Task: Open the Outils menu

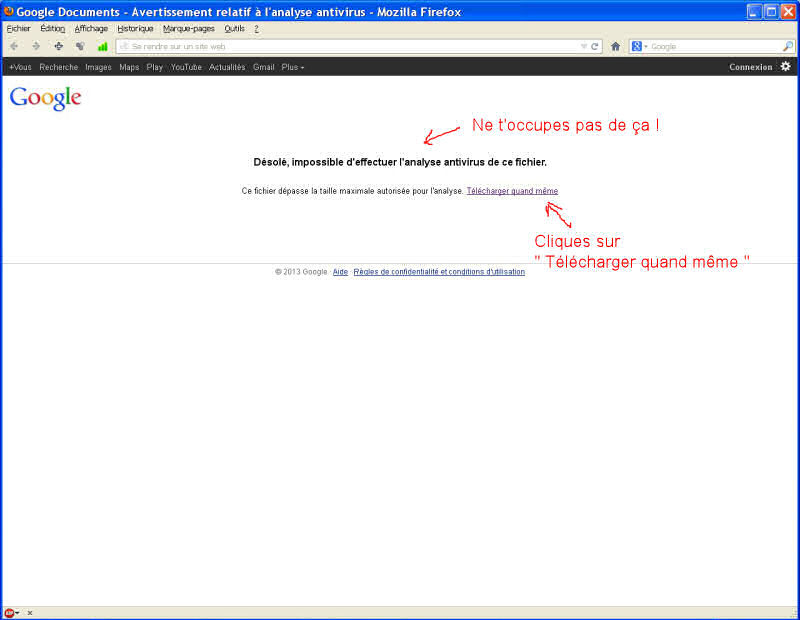Action: tap(234, 29)
